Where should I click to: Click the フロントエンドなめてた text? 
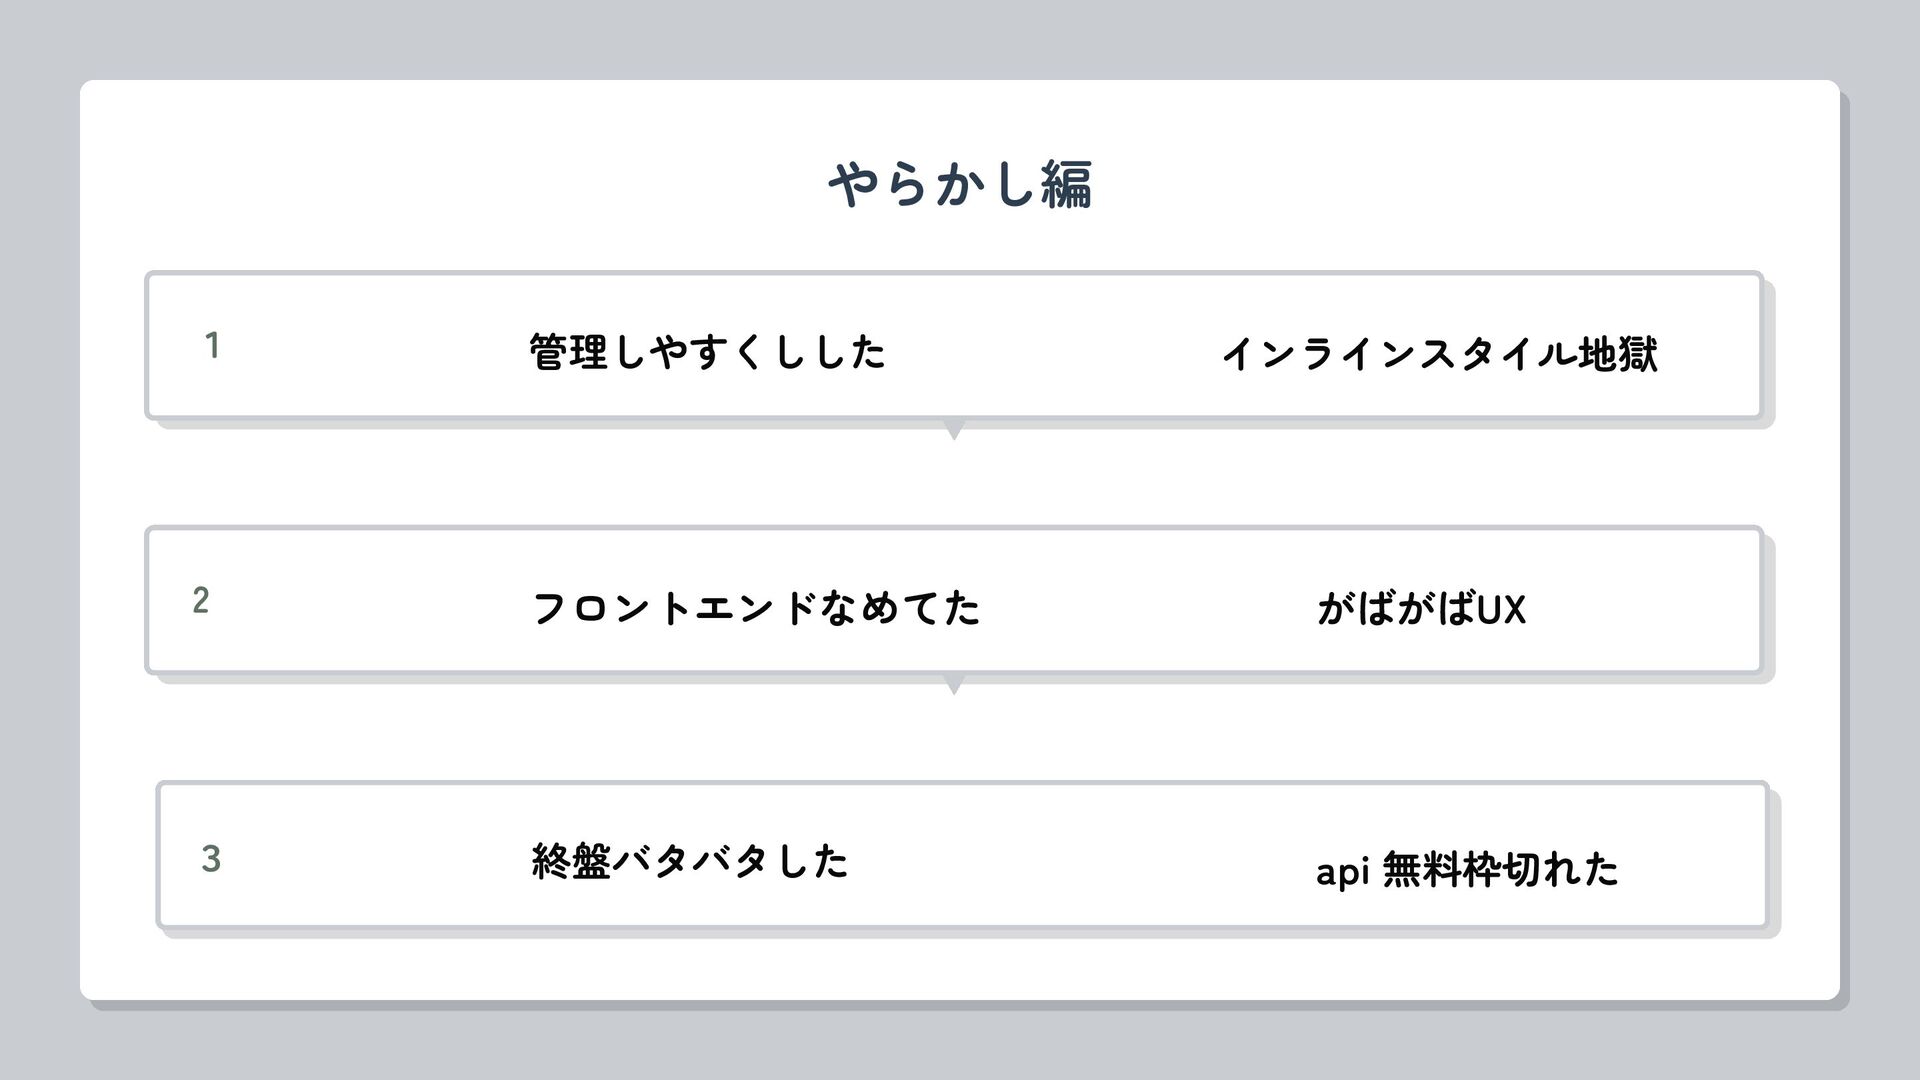tap(755, 608)
